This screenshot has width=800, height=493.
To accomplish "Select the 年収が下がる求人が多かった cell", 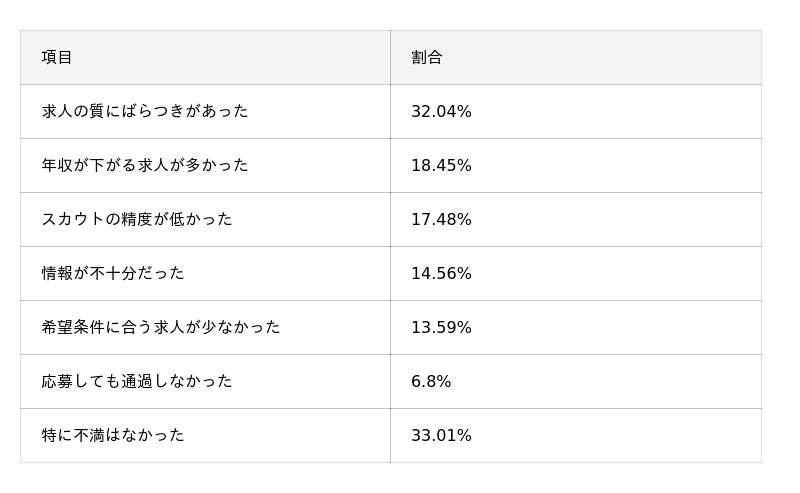I will [x=145, y=166].
